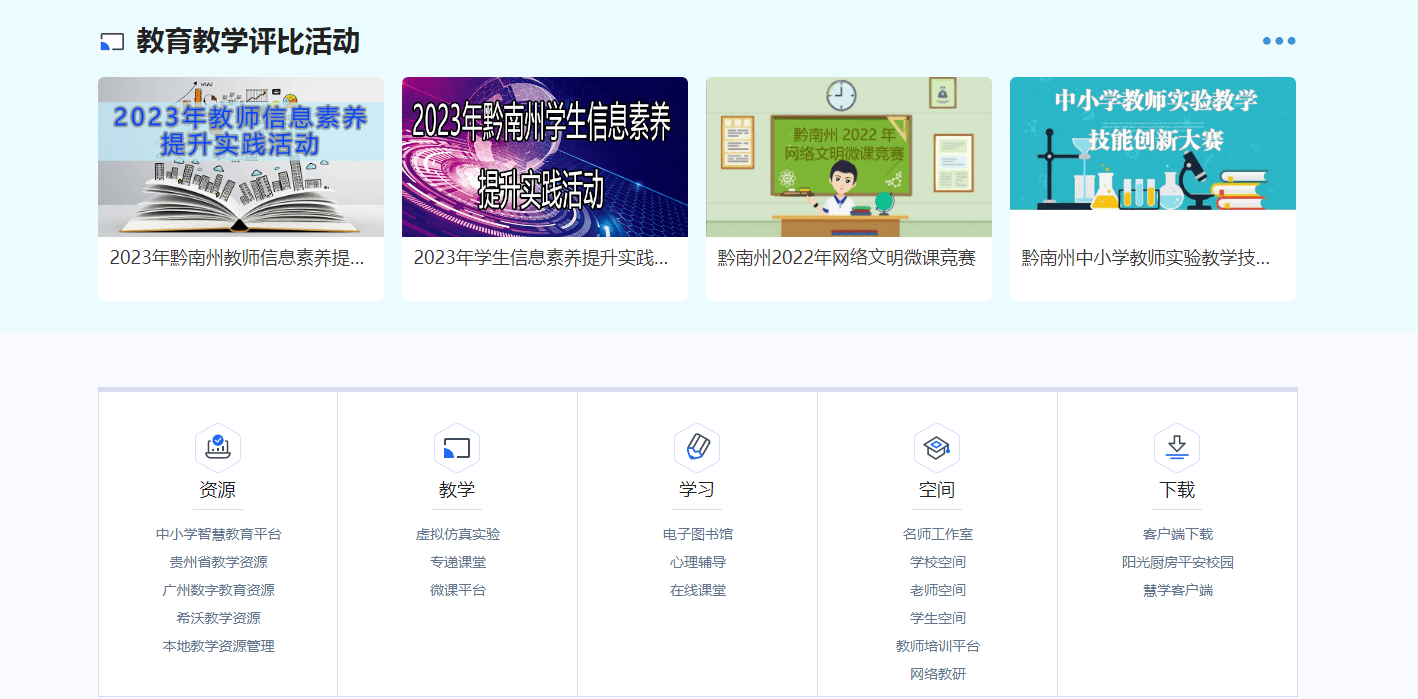Open 专递课堂 link
Image resolution: width=1418 pixels, height=699 pixels.
point(458,562)
